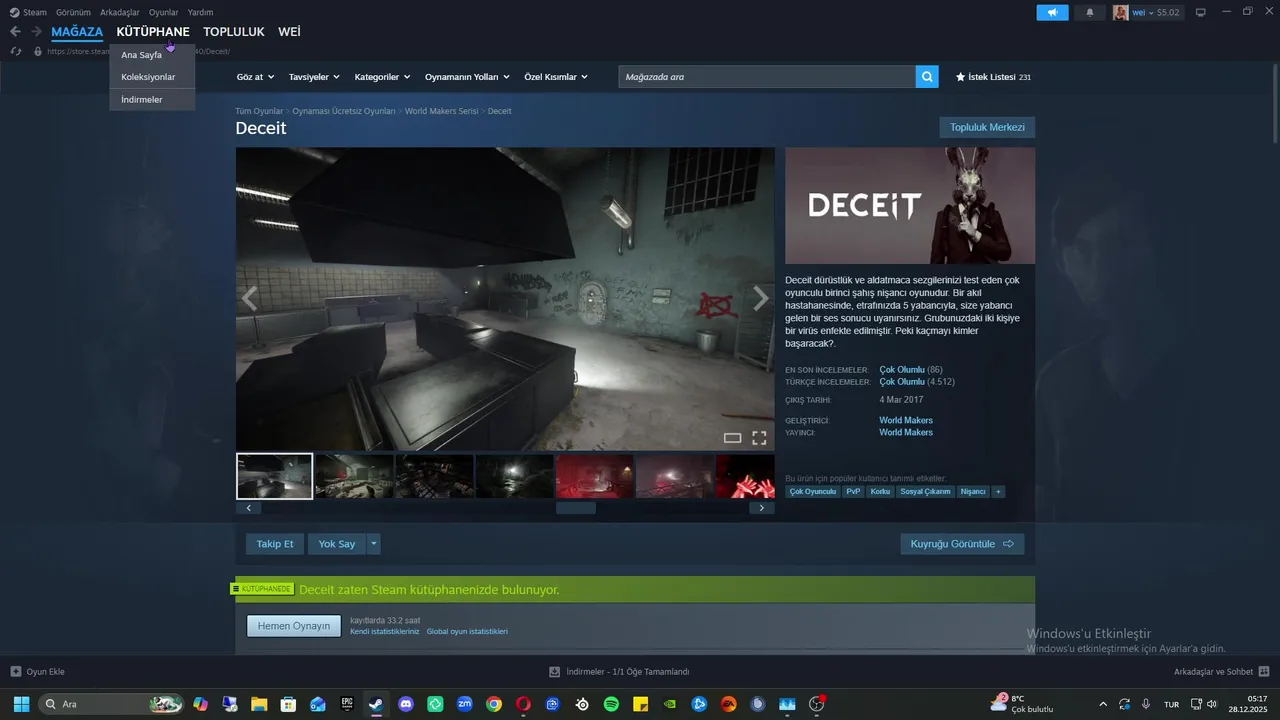
Task: Show next screenshot with right arrow
Action: [x=761, y=298]
